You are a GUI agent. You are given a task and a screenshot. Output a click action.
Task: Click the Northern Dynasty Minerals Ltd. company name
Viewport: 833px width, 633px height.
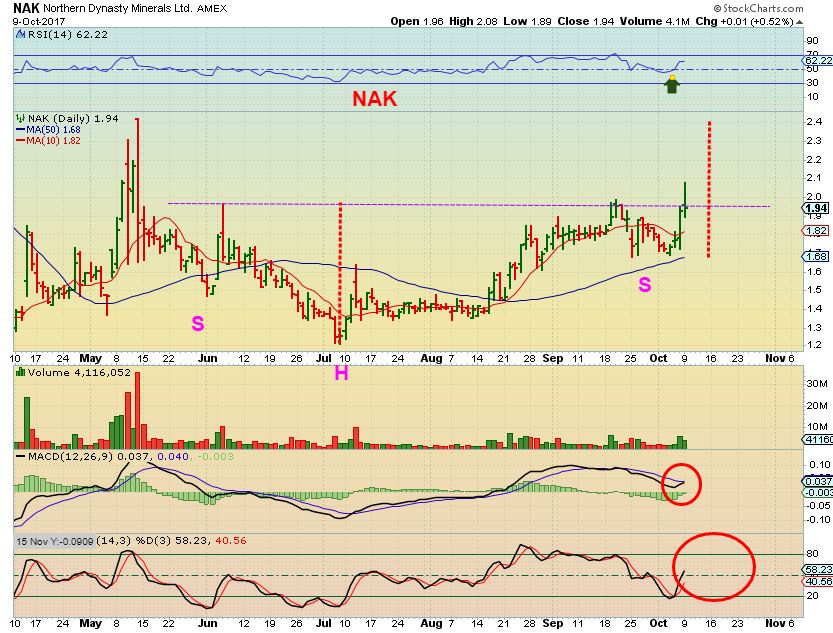point(118,8)
